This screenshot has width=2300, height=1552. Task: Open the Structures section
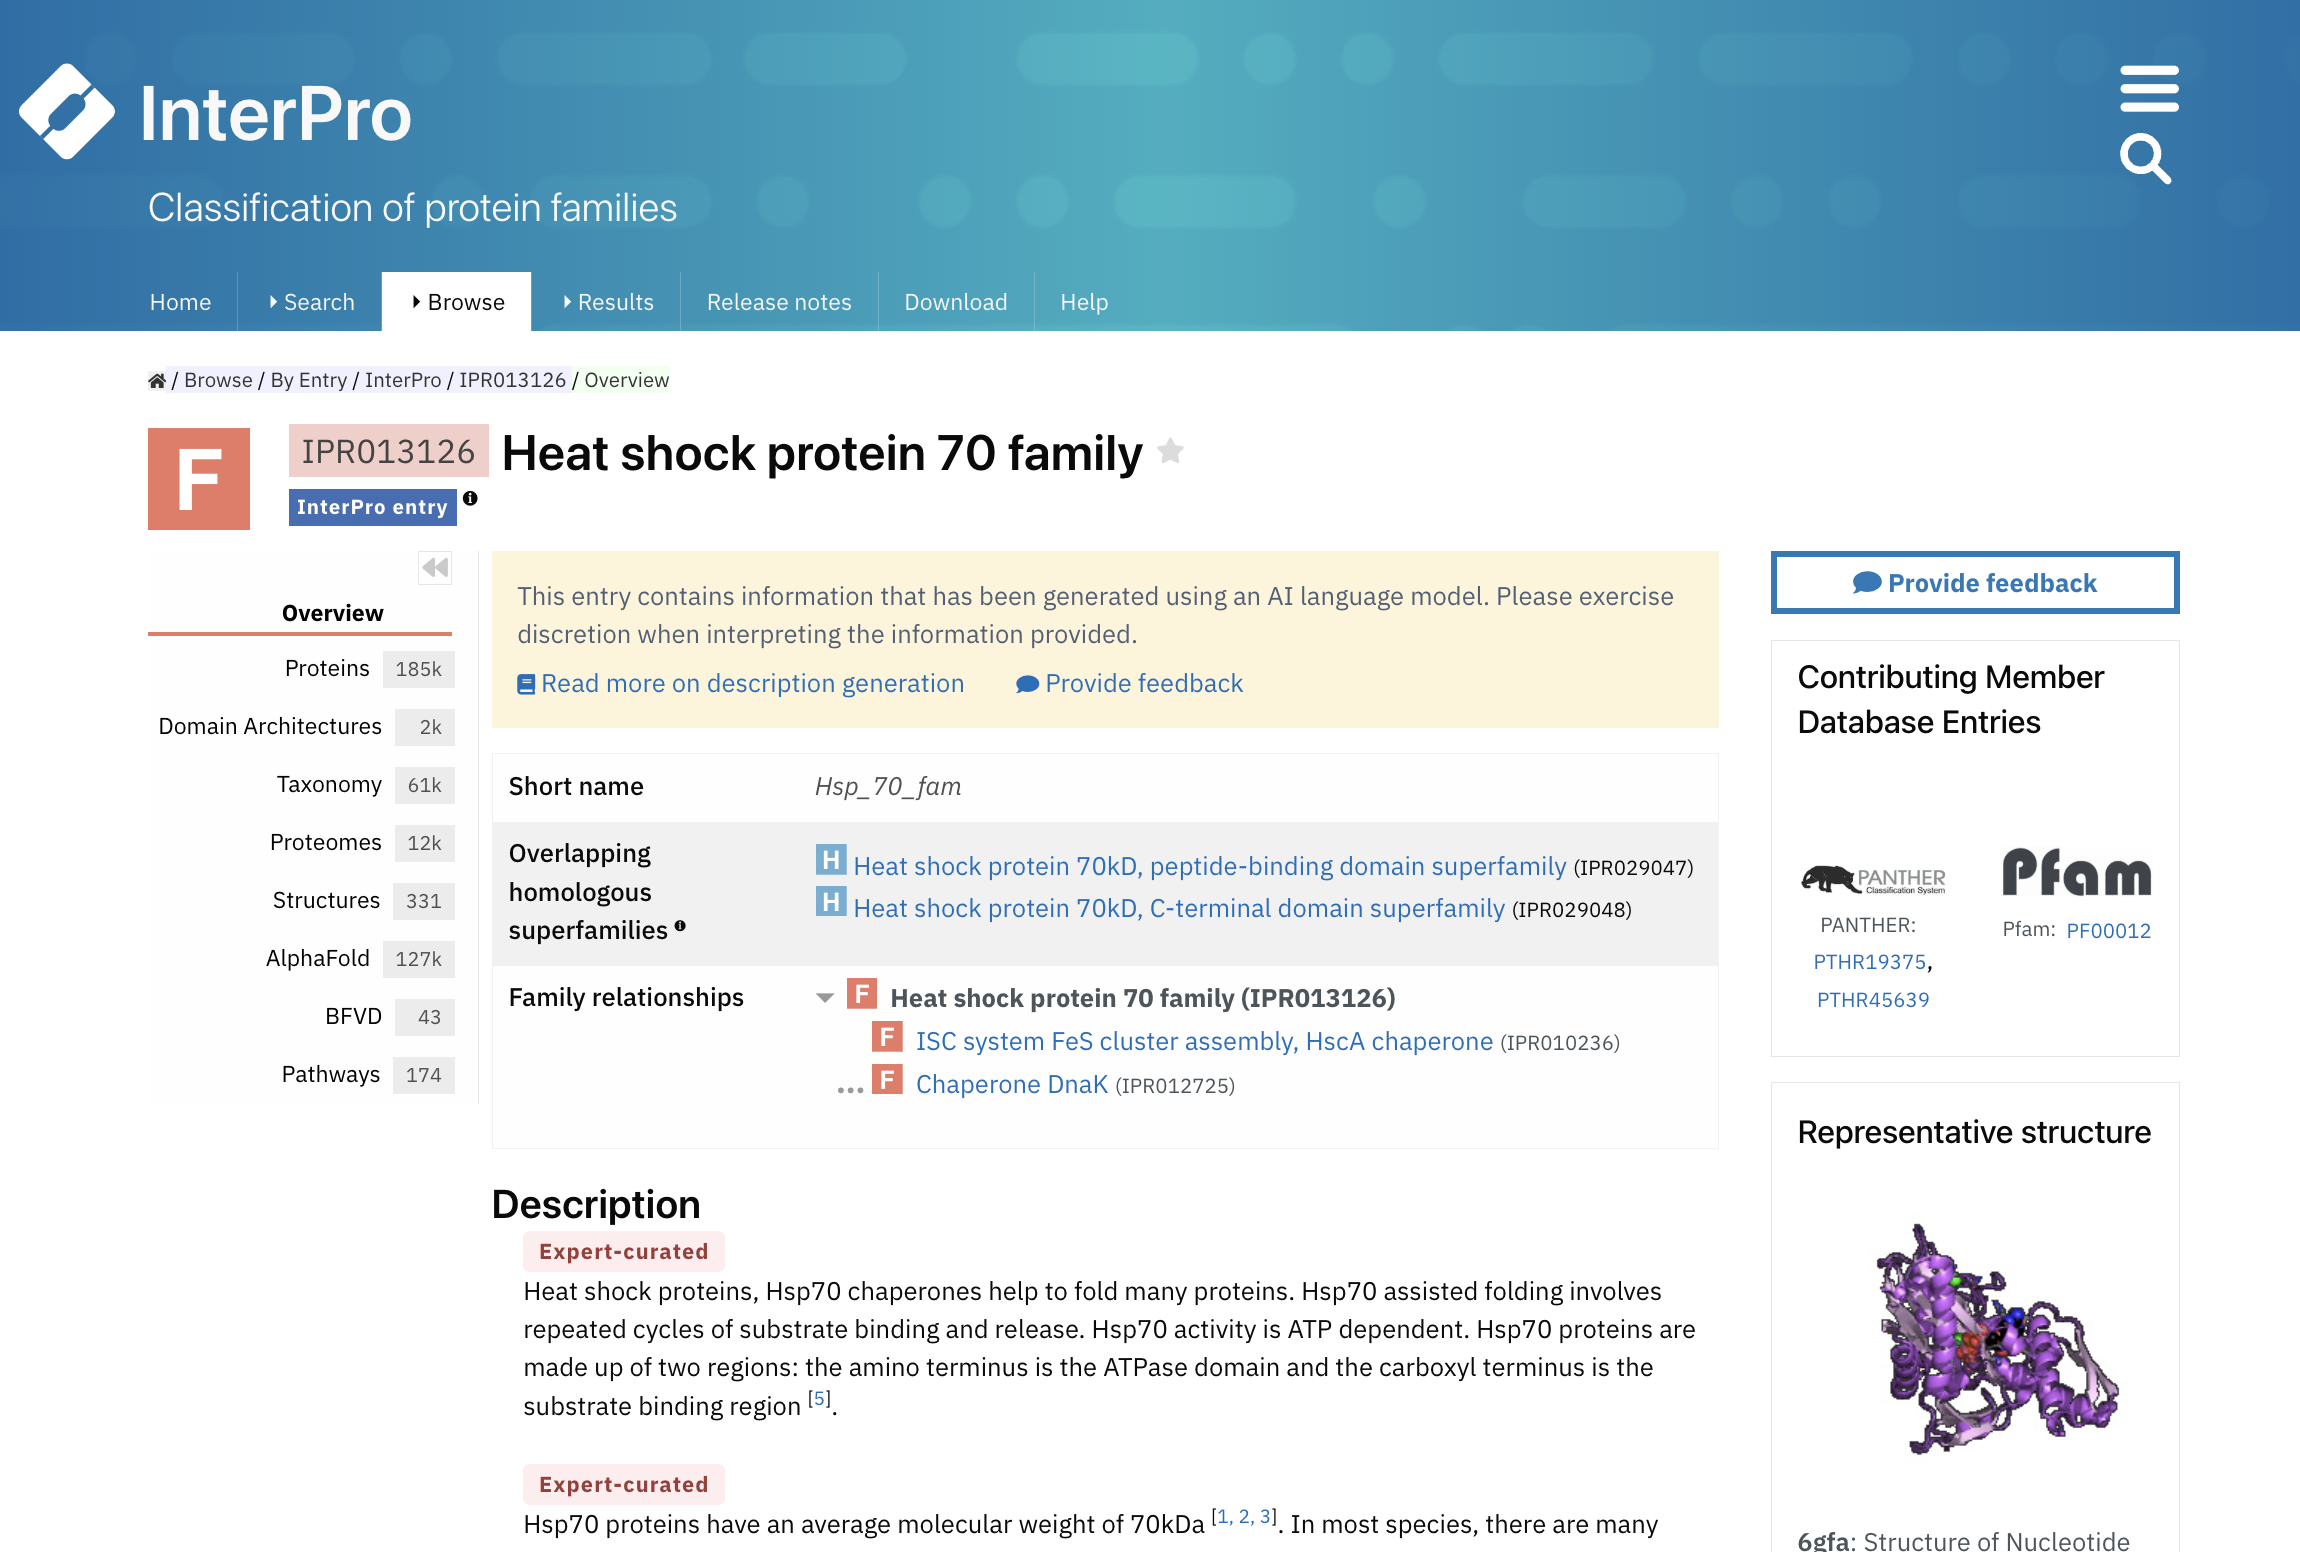tap(326, 900)
